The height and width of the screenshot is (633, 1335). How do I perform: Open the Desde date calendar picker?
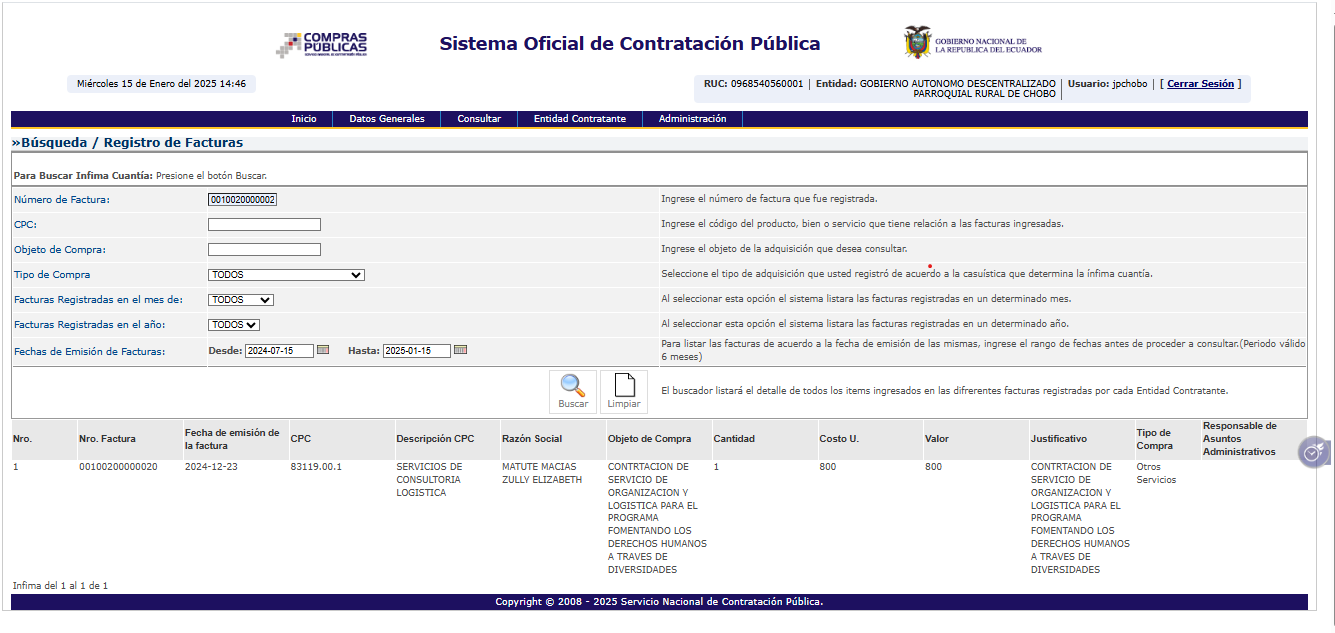(x=323, y=350)
